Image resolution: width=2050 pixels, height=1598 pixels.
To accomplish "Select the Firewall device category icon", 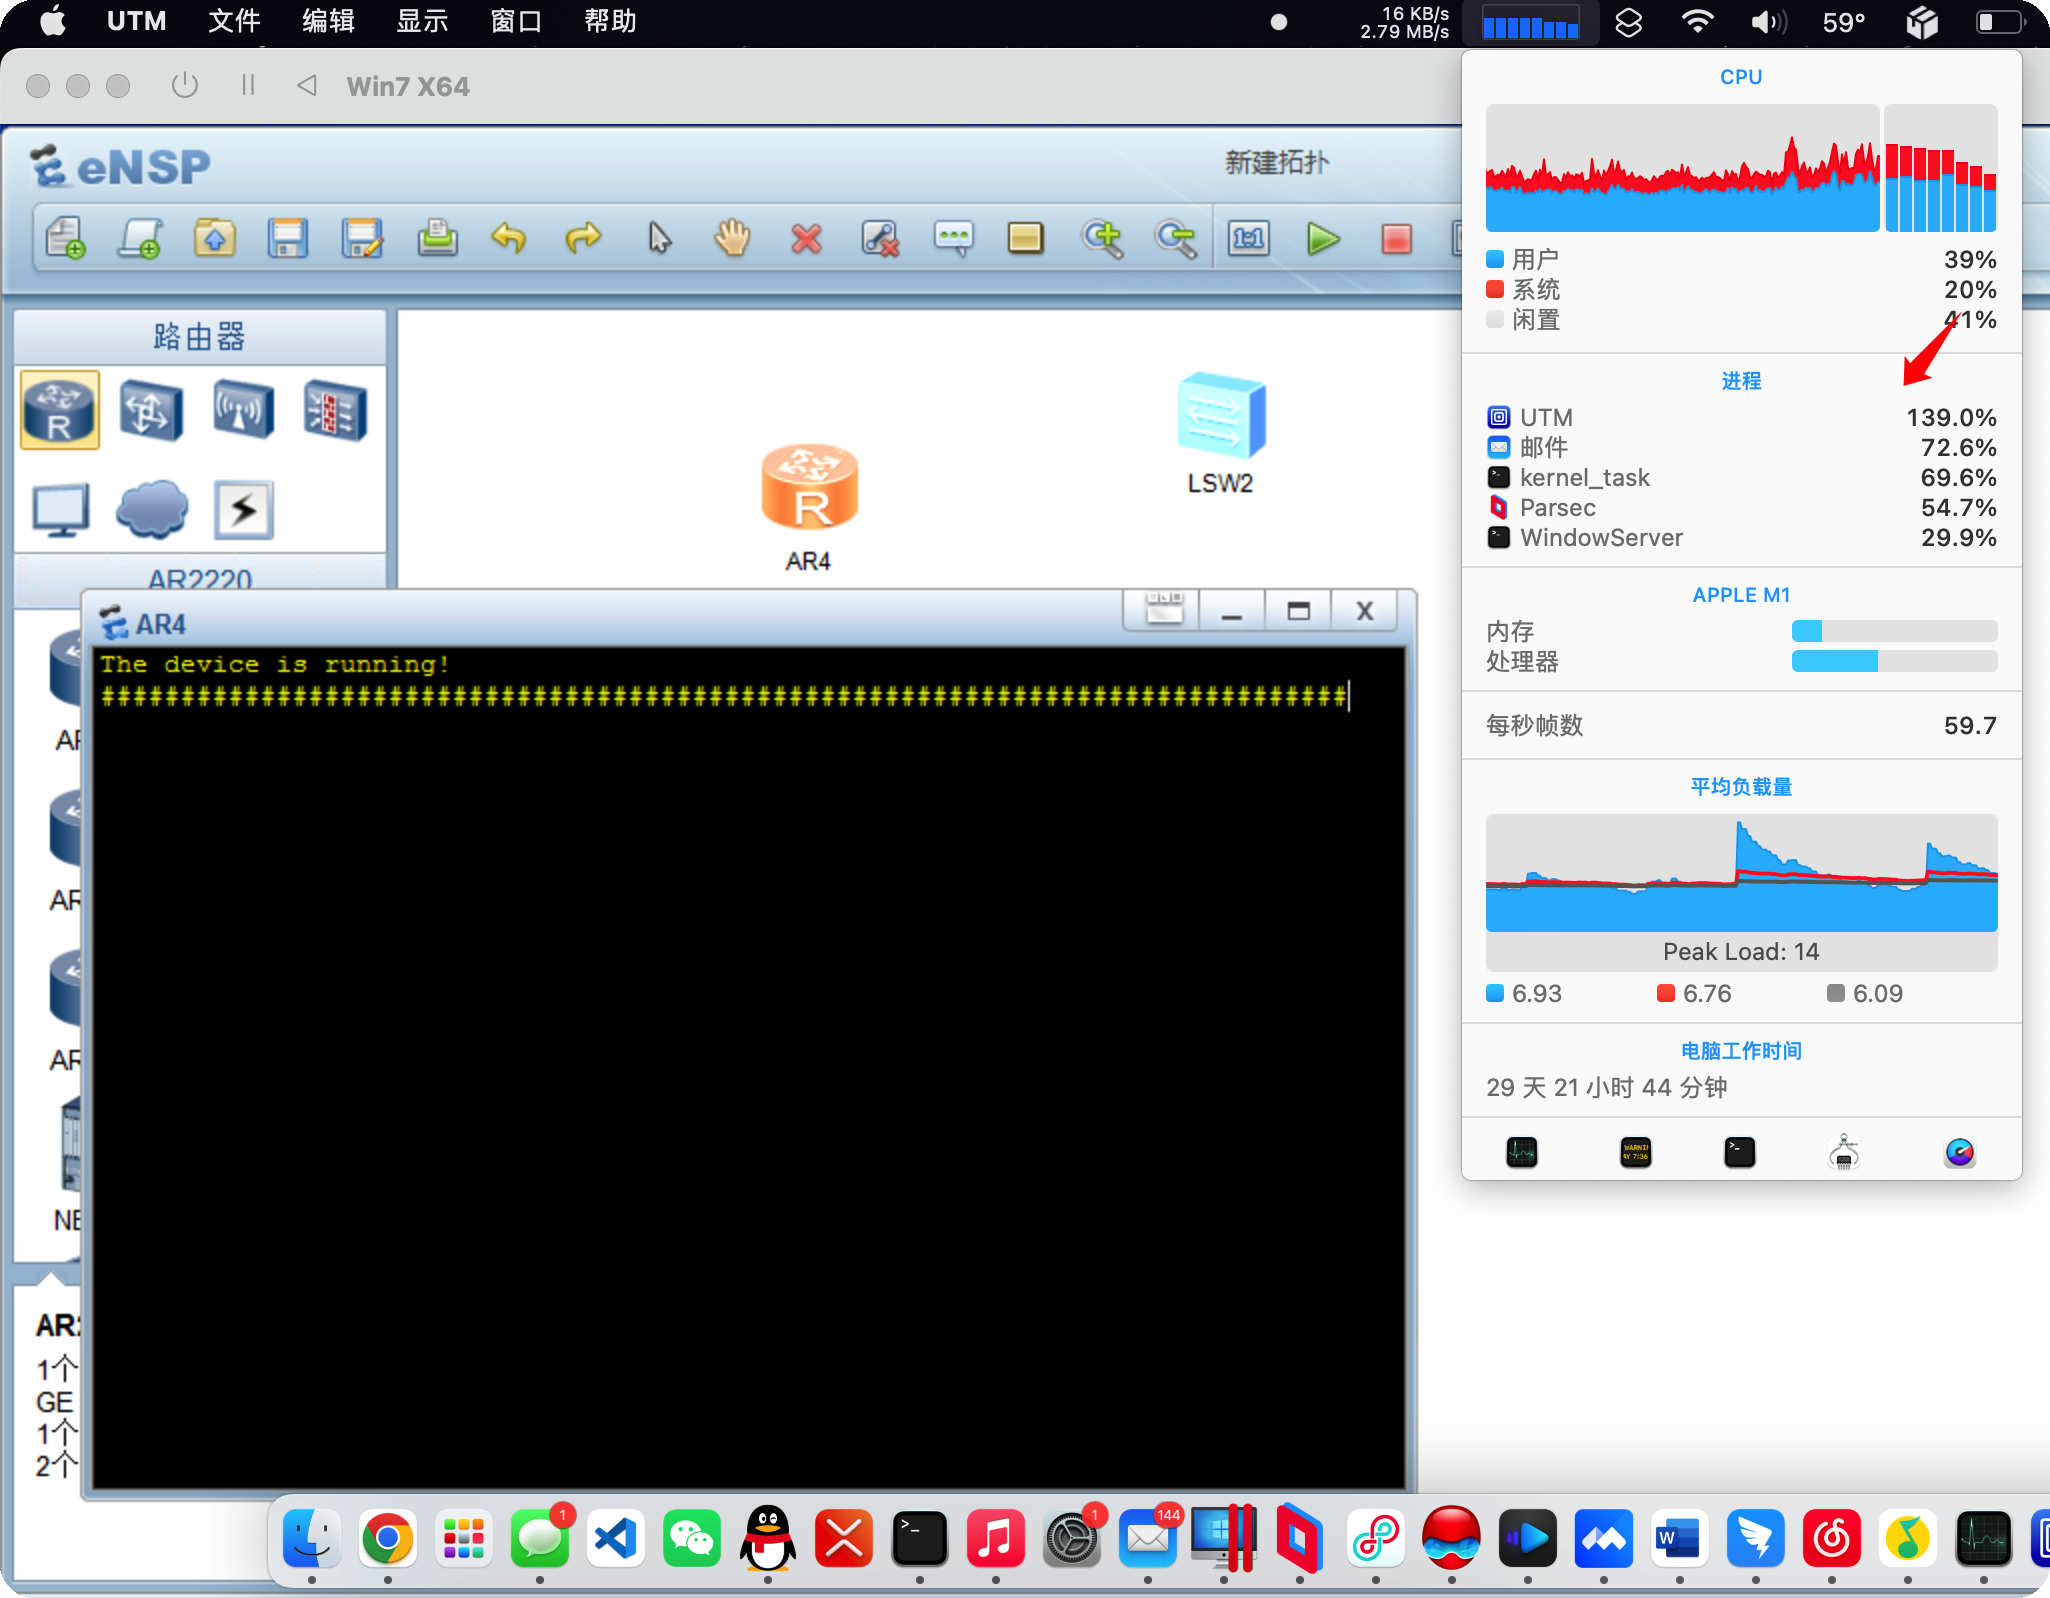I will pos(335,410).
